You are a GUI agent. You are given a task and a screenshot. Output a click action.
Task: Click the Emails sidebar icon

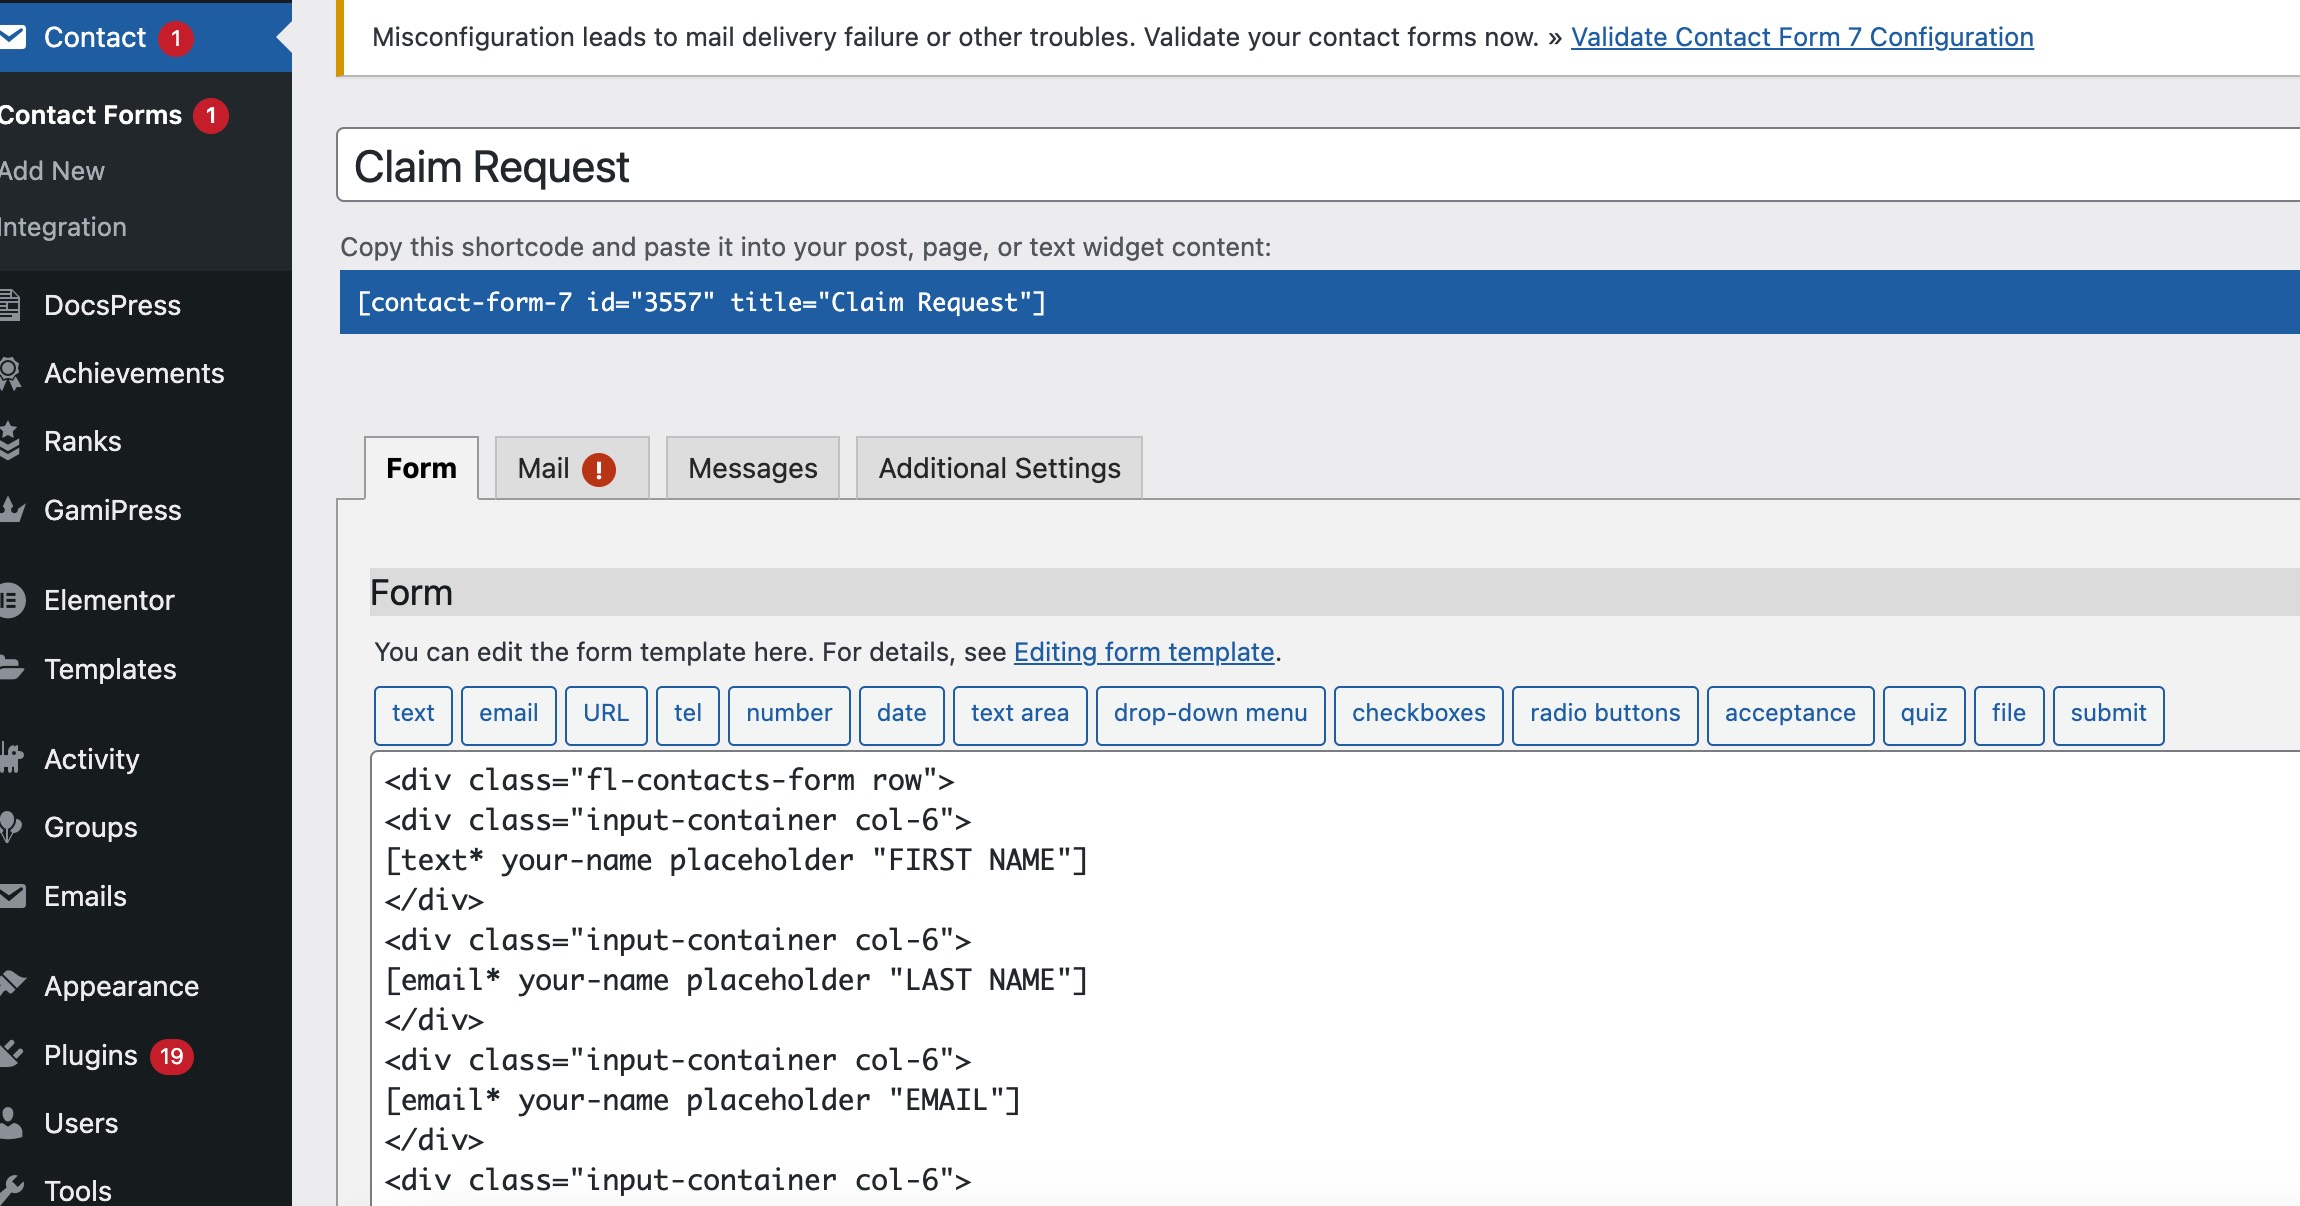[15, 897]
